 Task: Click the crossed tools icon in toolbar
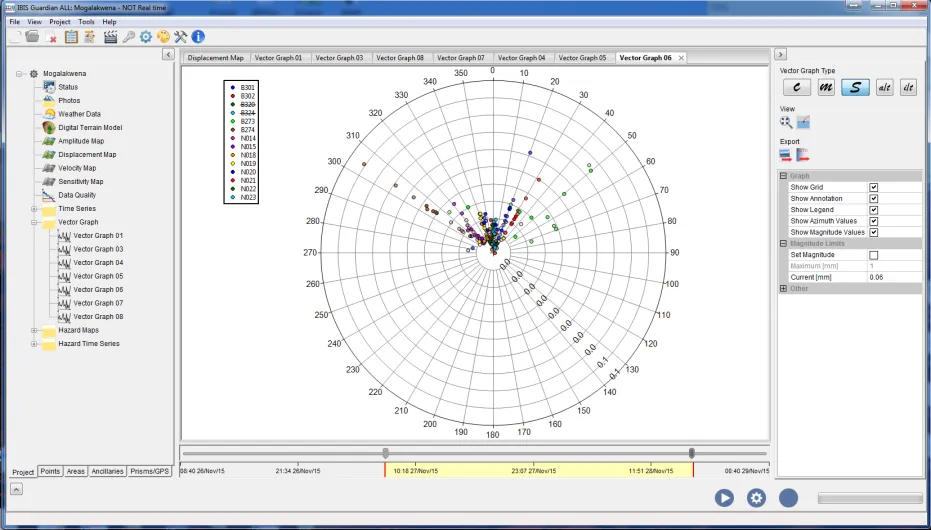coord(180,37)
